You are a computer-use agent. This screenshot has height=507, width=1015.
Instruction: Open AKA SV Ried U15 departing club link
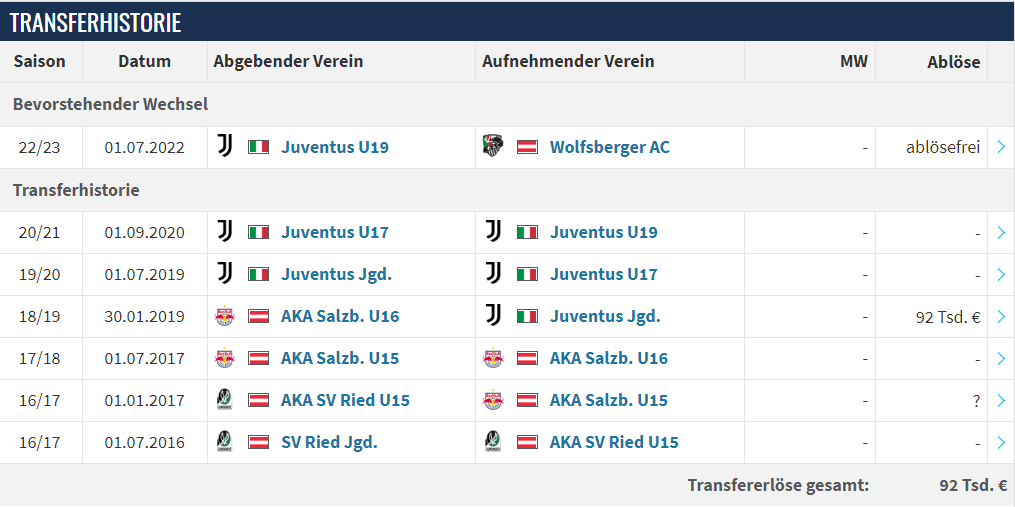345,400
